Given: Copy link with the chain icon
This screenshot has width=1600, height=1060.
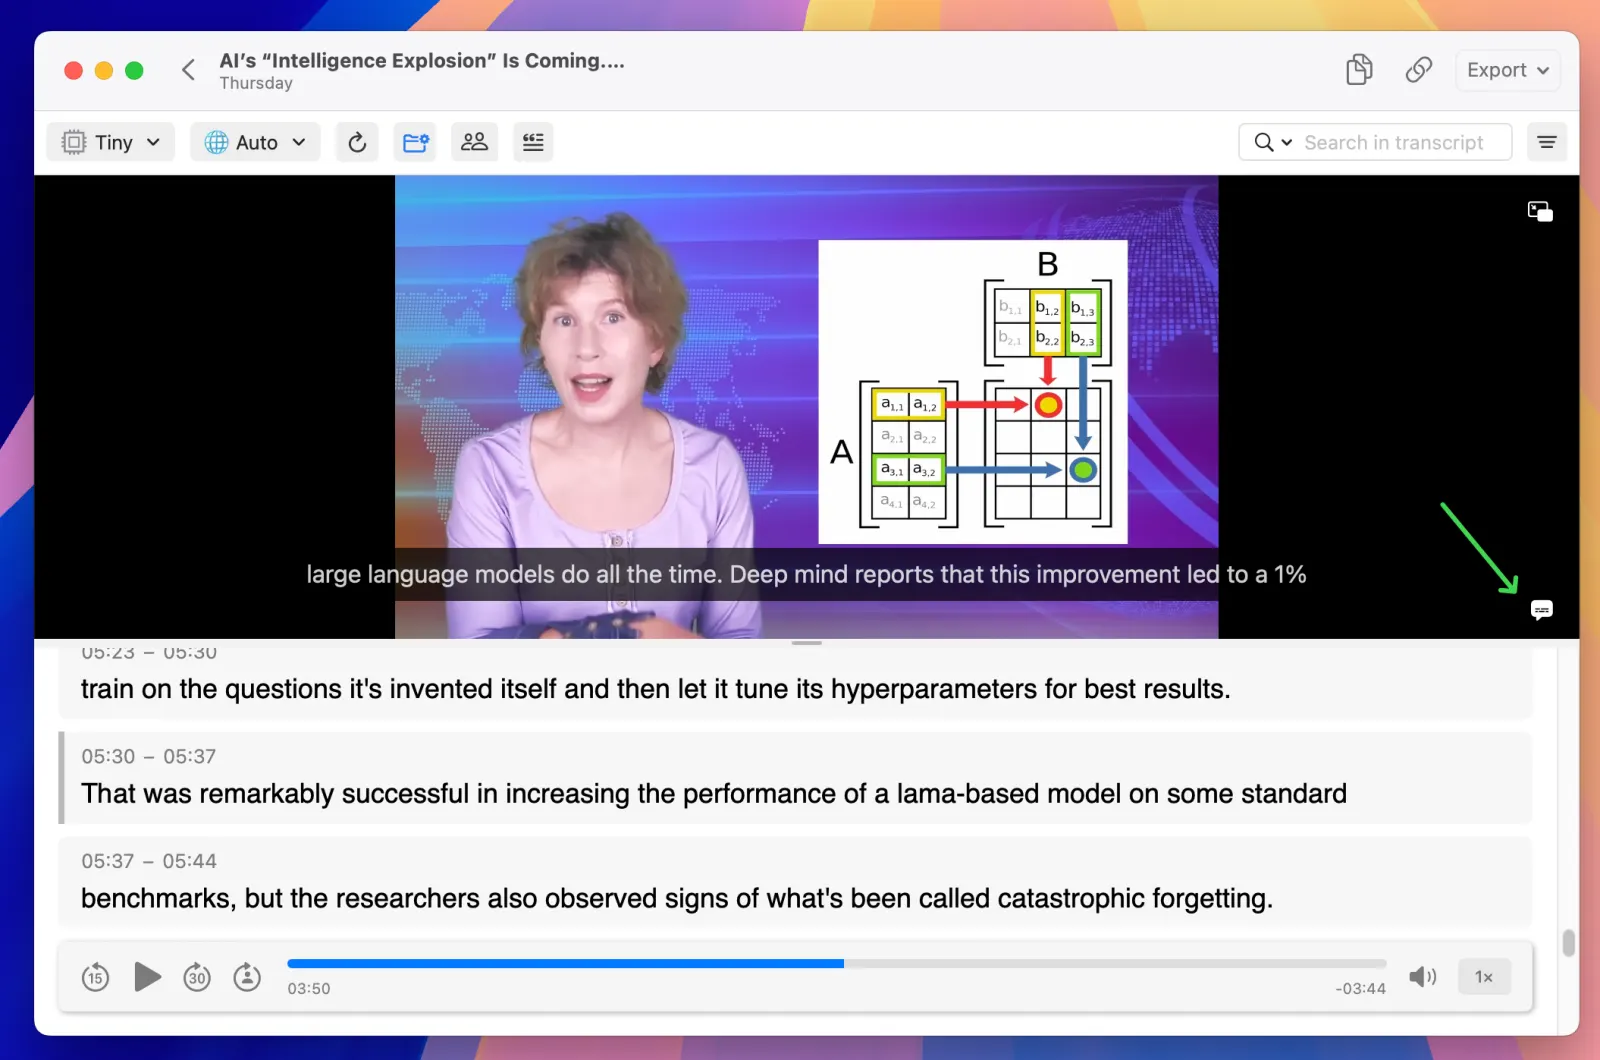Looking at the screenshot, I should pyautogui.click(x=1419, y=70).
